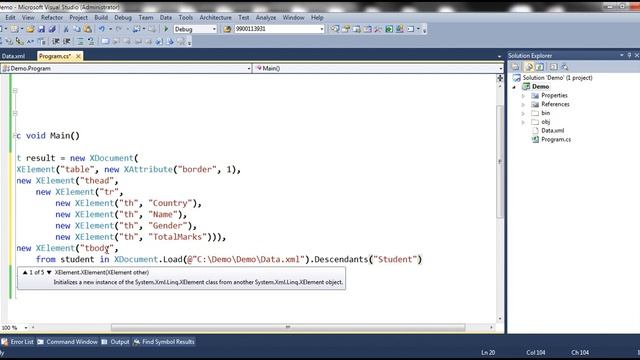The height and width of the screenshot is (360, 640).
Task: Click Refresh icon in Solution Explorer toolbar
Action: point(540,67)
